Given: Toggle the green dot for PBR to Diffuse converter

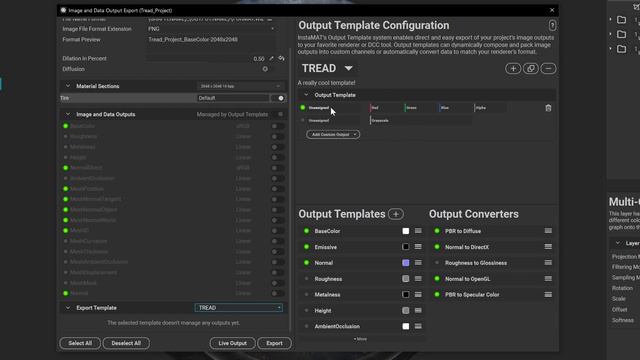Looking at the screenshot, I should click(437, 231).
